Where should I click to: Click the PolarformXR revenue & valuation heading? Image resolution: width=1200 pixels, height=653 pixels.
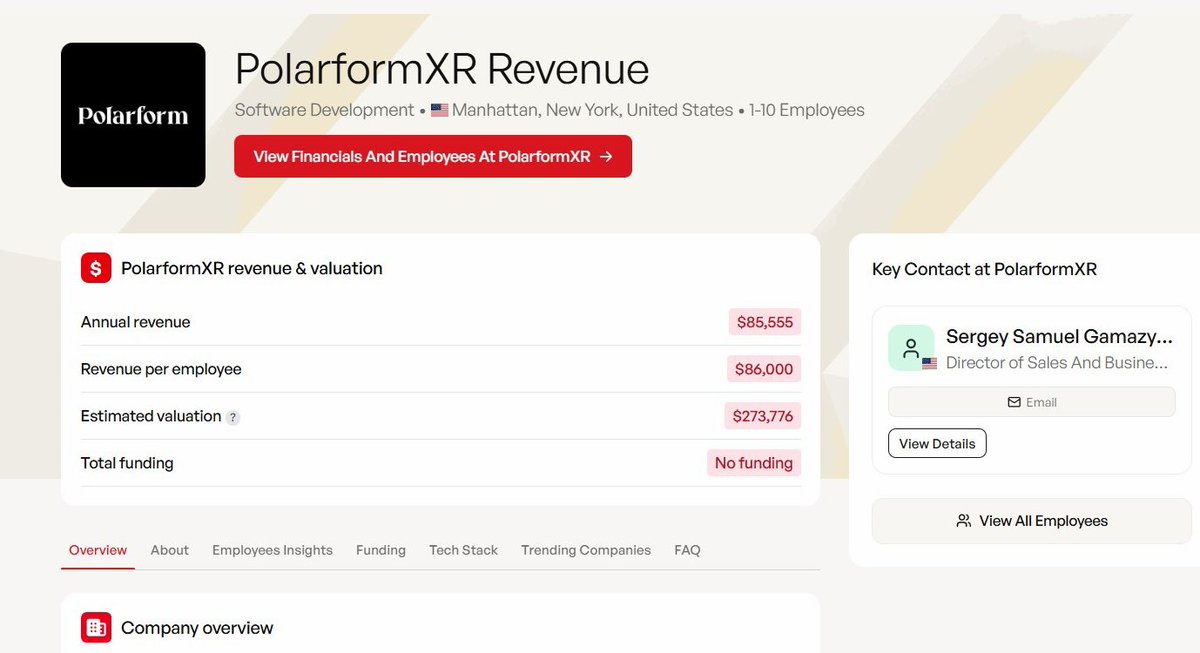[252, 268]
